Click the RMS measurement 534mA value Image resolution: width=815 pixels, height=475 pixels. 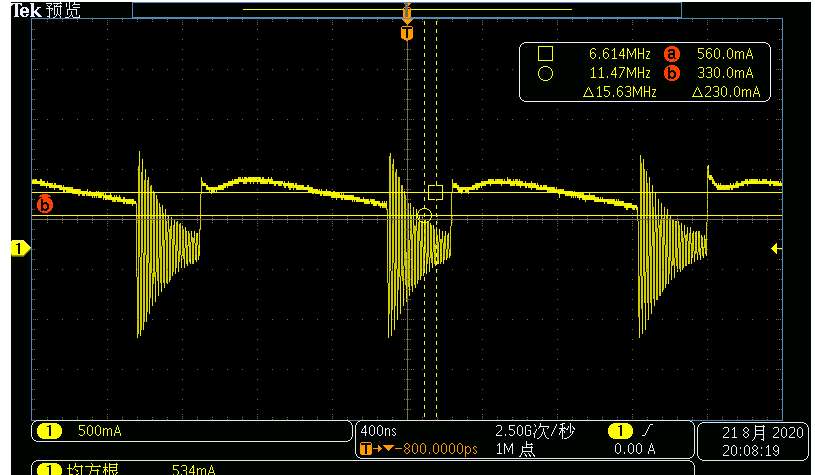coord(193,469)
